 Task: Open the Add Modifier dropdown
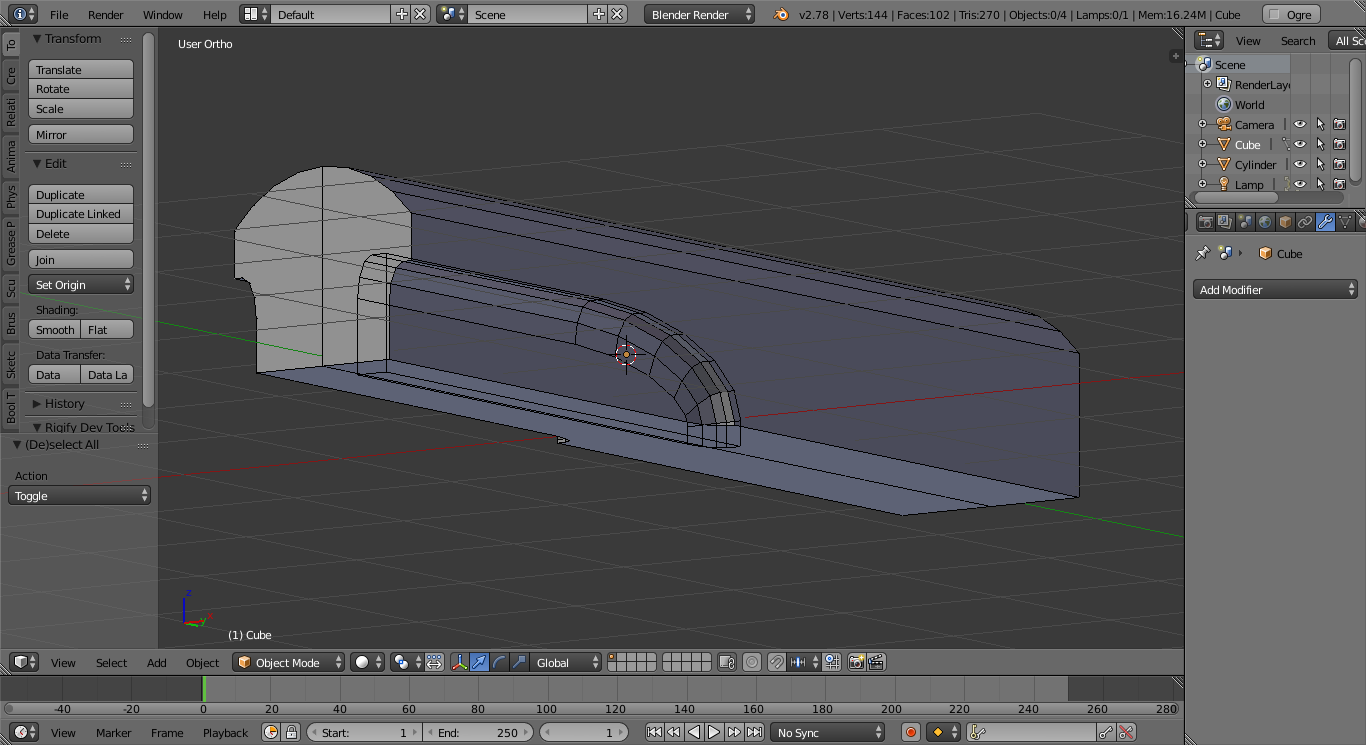1275,290
